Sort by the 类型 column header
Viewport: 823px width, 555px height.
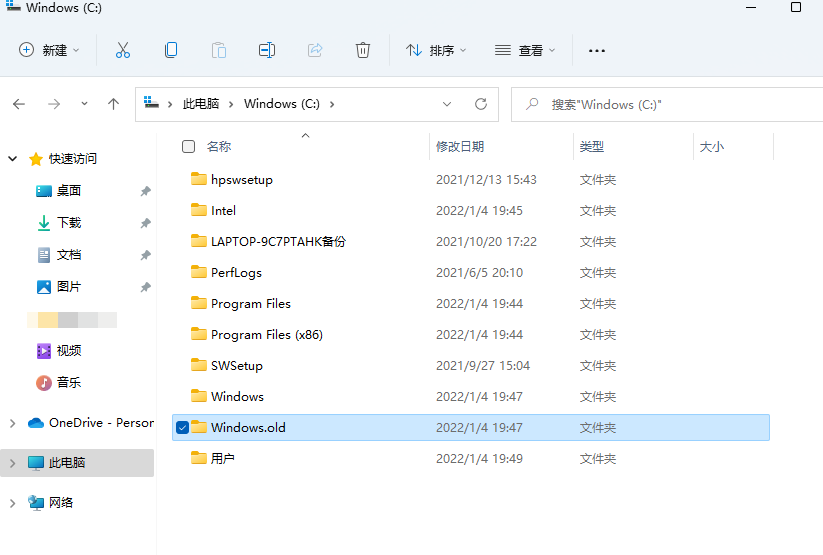(592, 146)
